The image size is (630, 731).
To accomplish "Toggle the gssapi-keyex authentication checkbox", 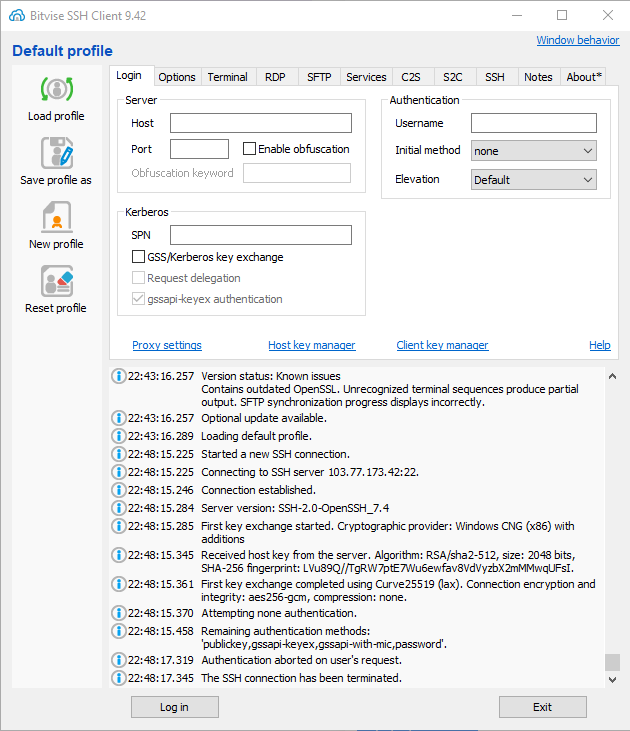I will tap(138, 299).
